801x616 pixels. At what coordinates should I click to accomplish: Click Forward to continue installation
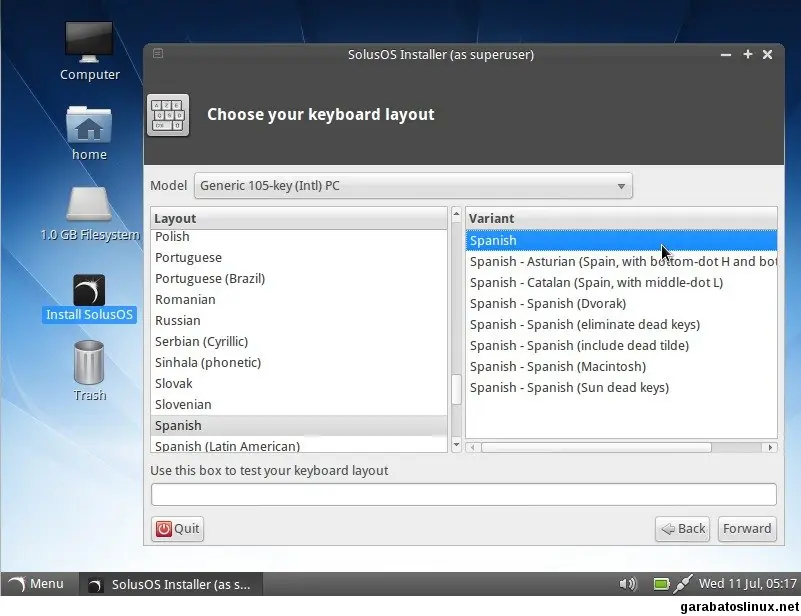click(747, 528)
